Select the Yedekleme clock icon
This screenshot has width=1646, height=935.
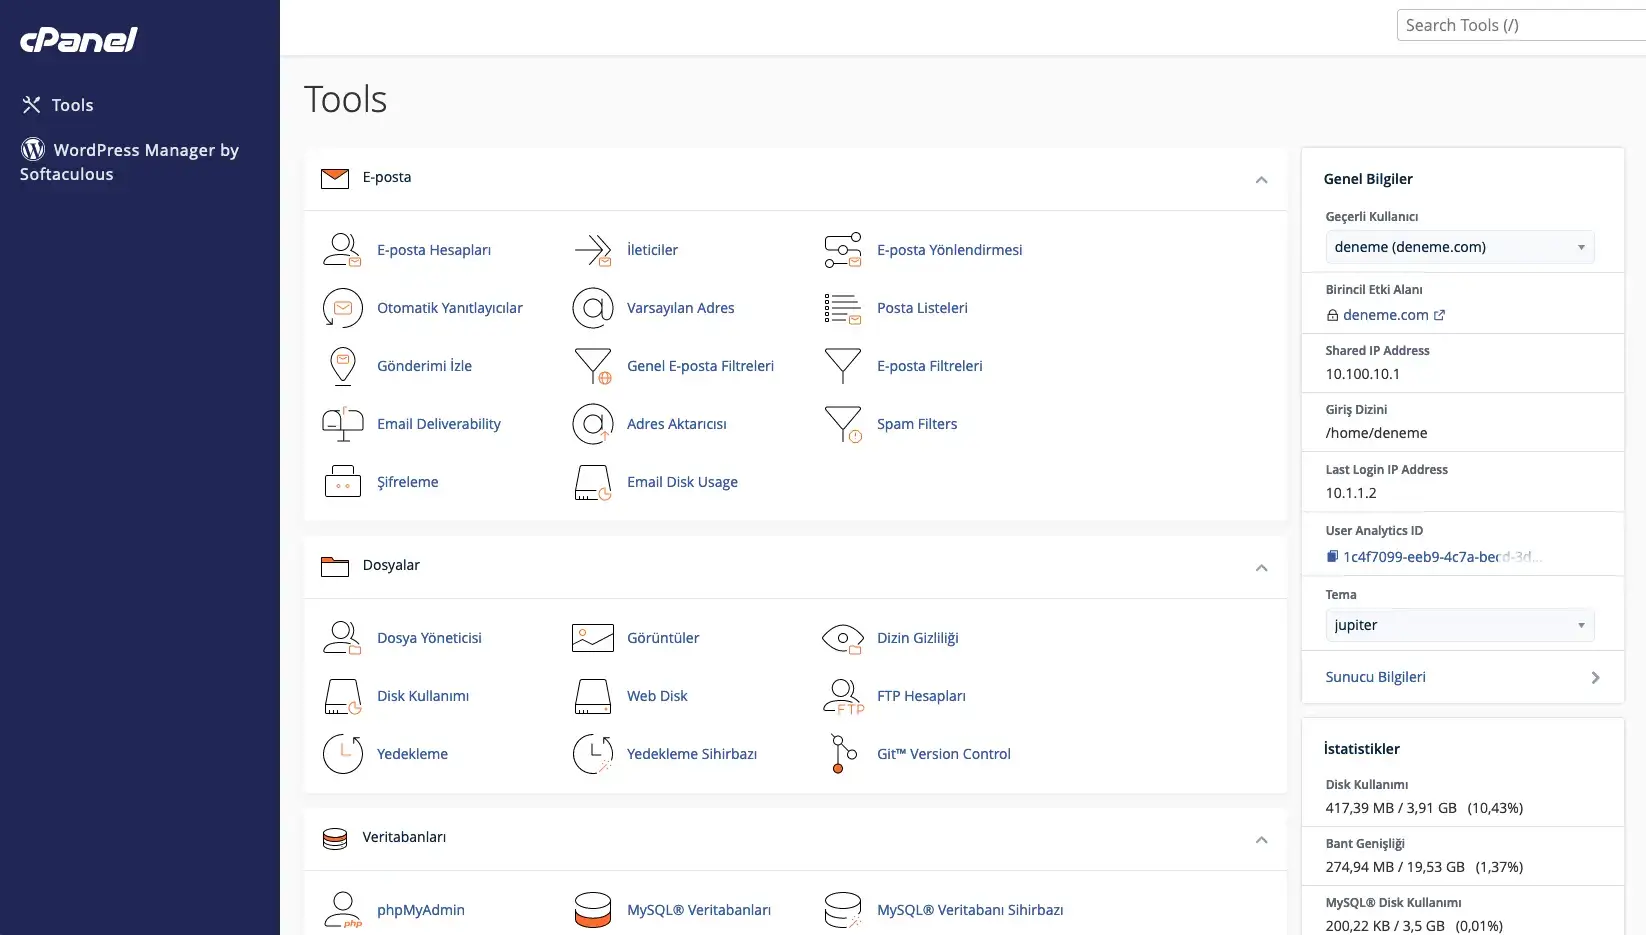click(342, 754)
